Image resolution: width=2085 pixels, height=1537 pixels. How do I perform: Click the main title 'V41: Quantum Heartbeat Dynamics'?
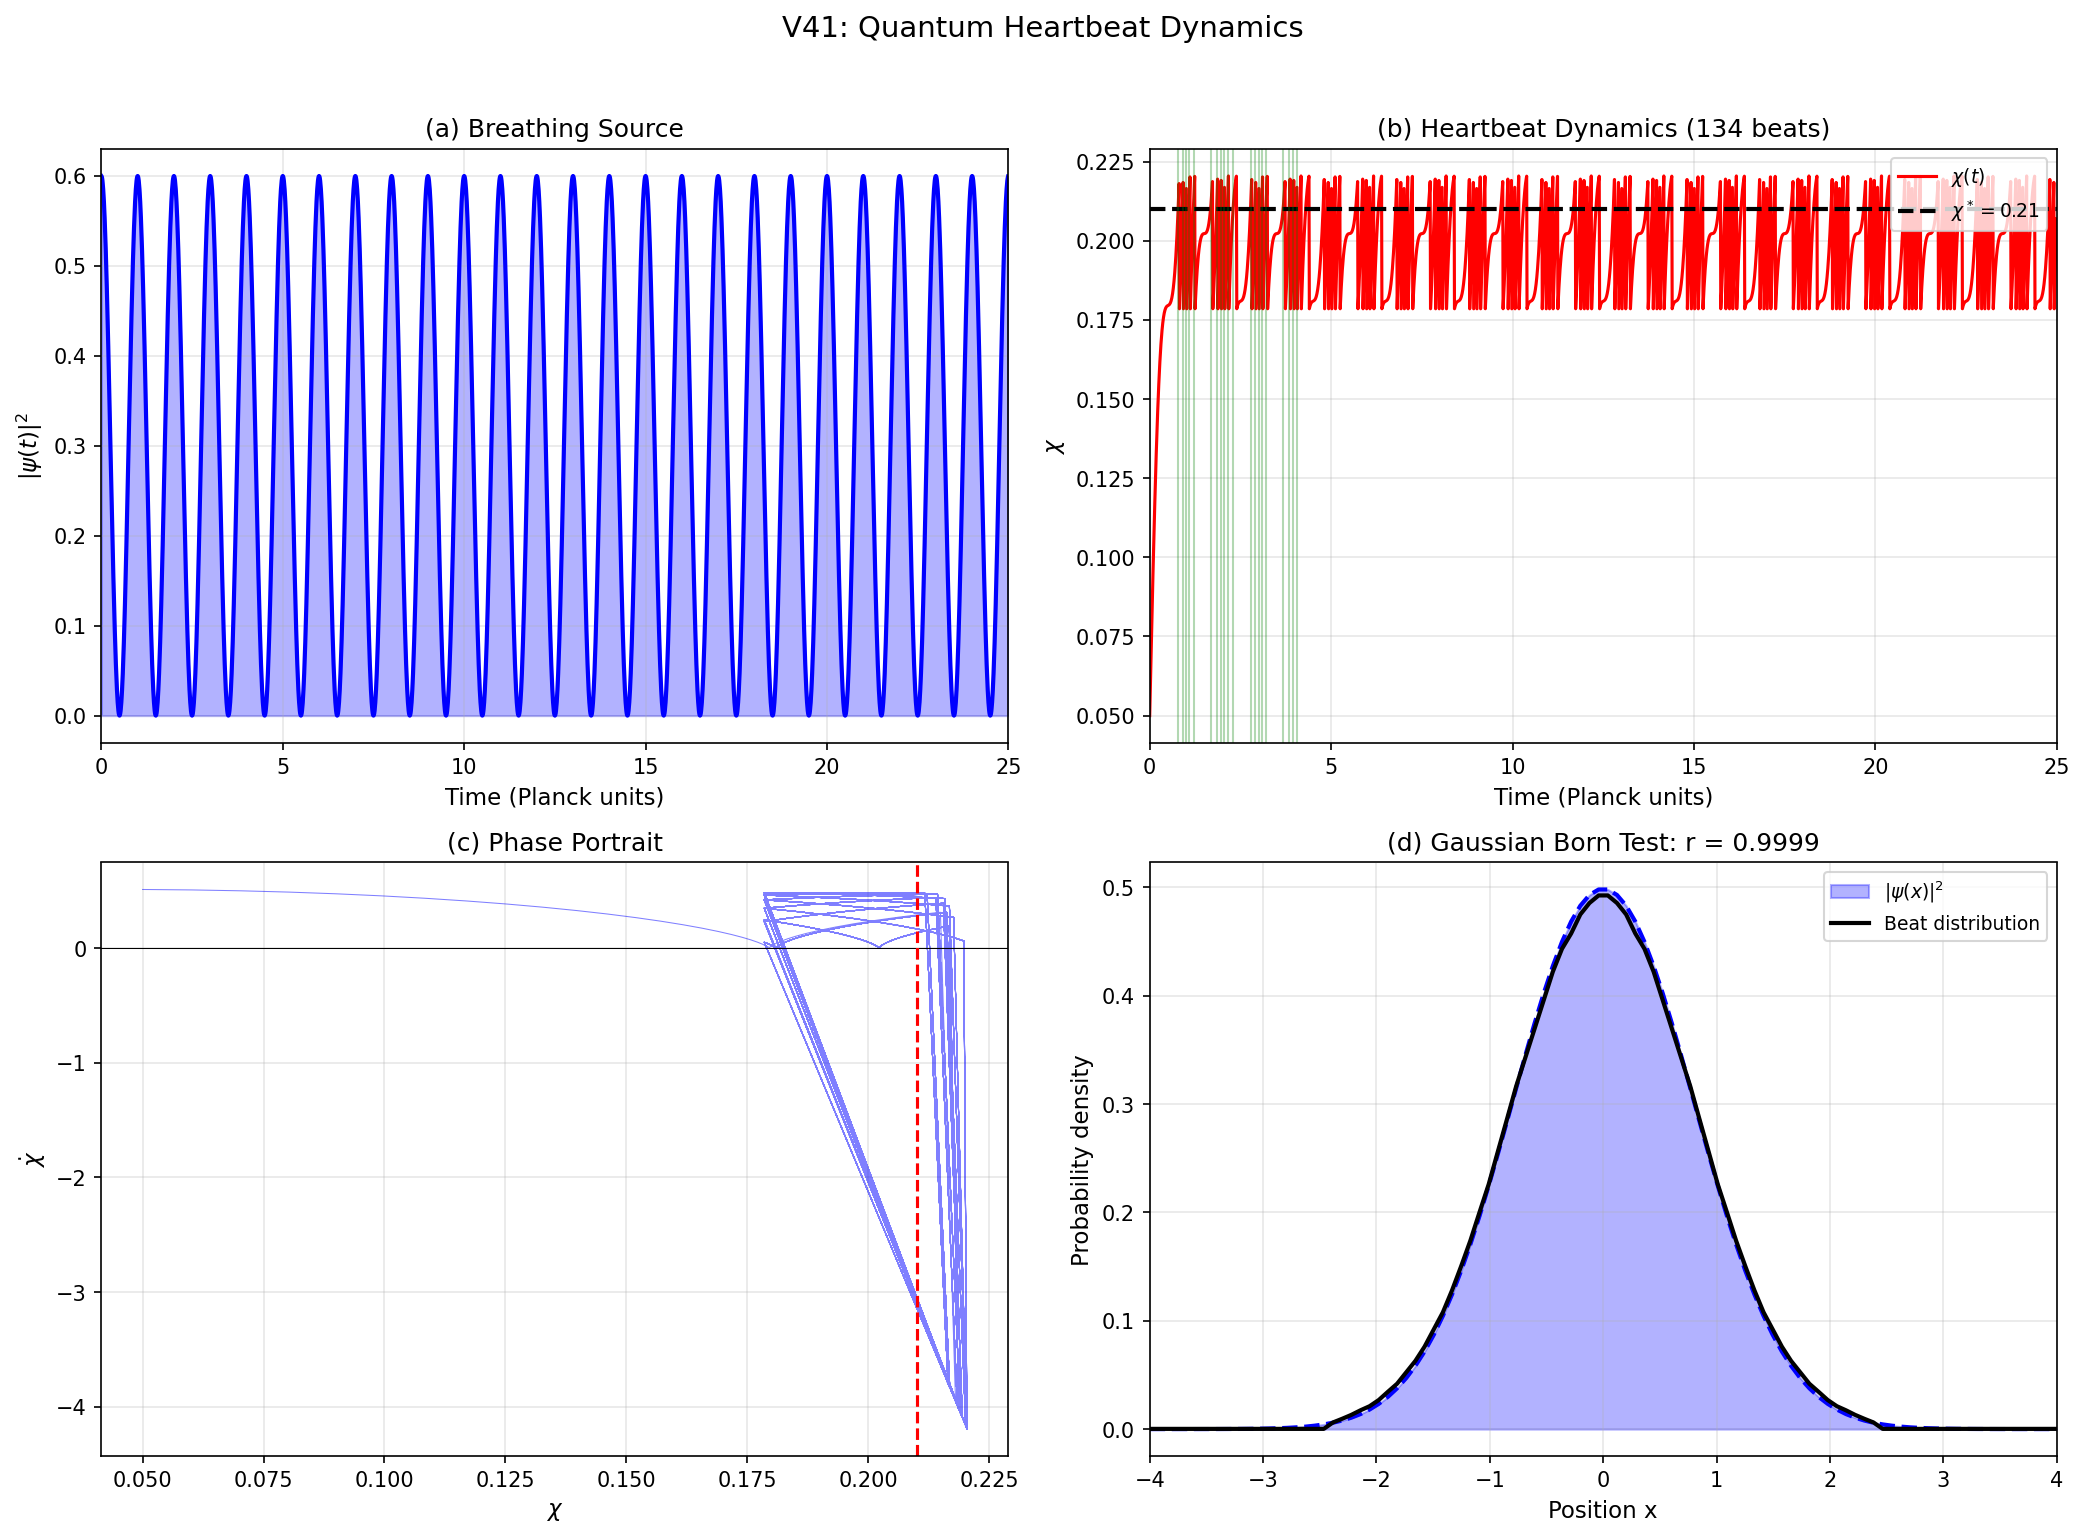1042,28
